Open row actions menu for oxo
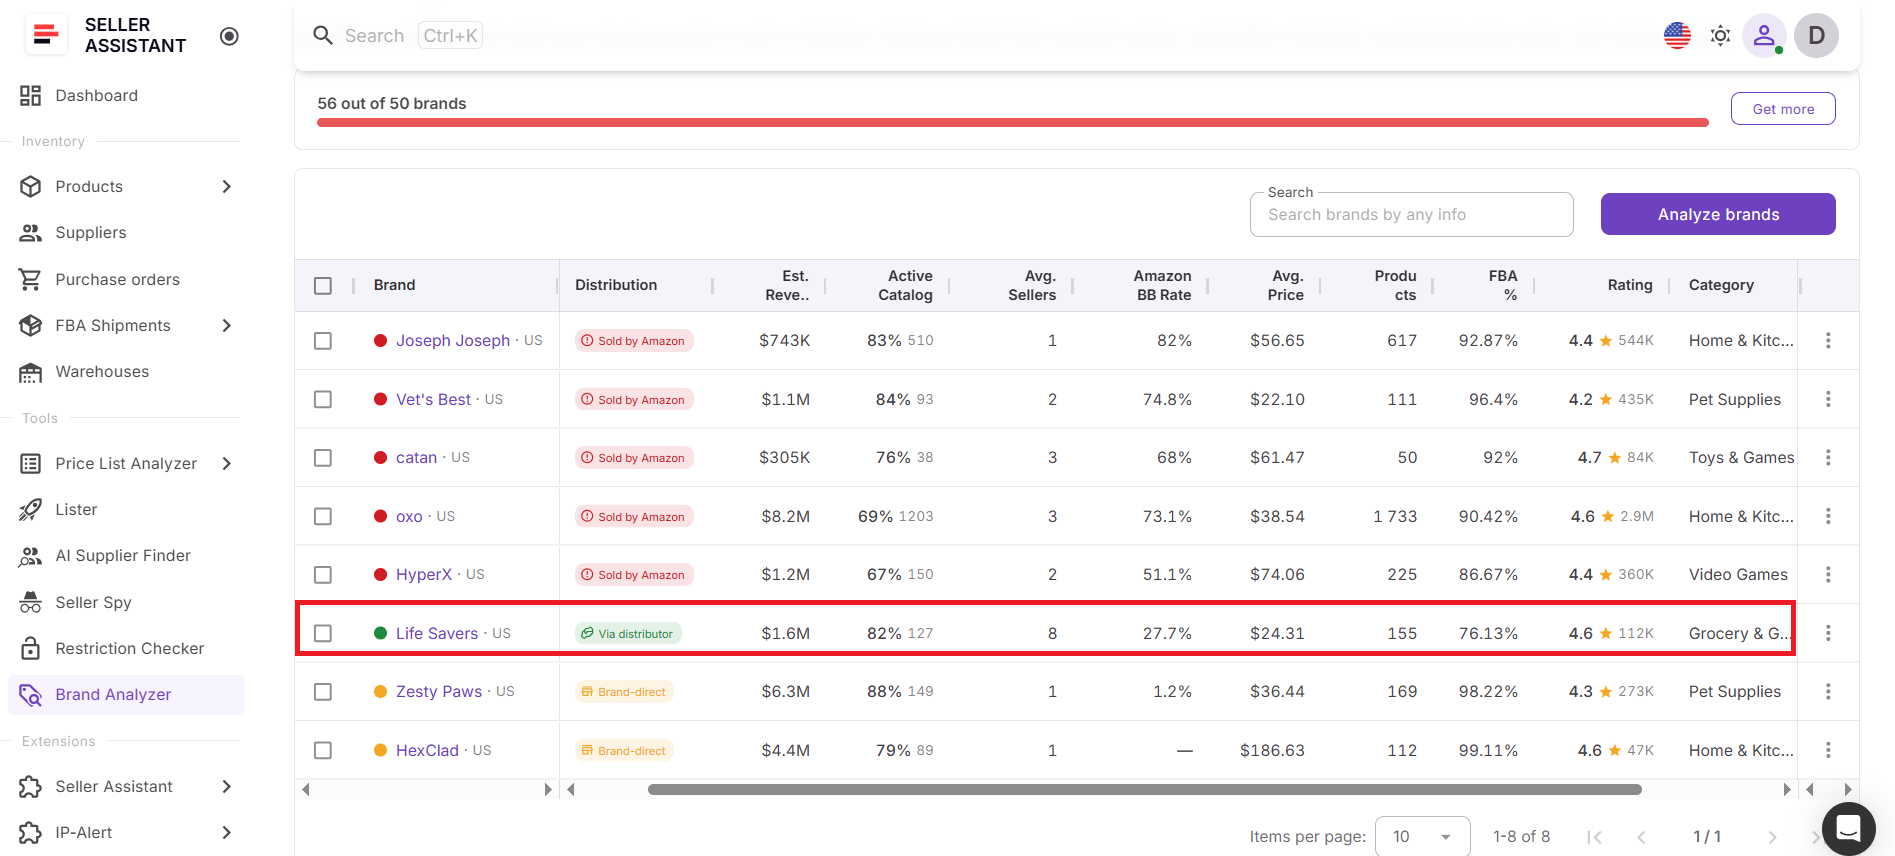Screen dimensions: 1895x856 1828,517
